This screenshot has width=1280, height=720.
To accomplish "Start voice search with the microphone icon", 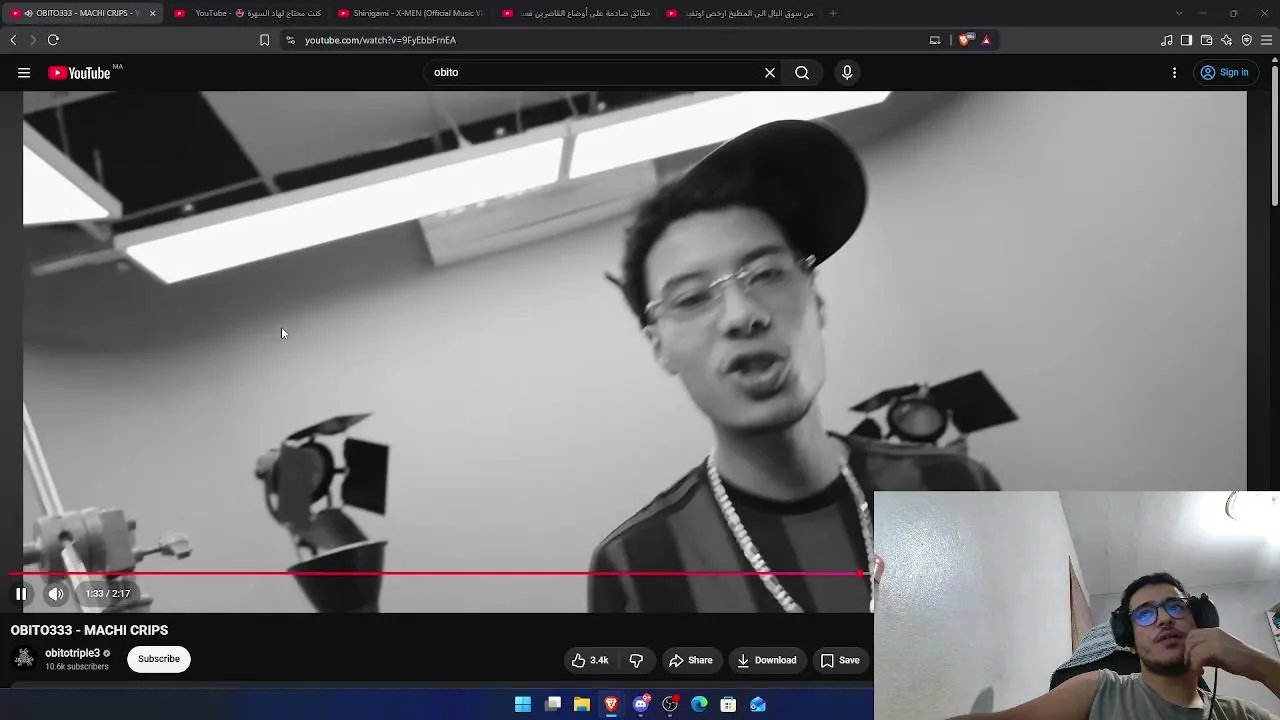I will point(847,73).
